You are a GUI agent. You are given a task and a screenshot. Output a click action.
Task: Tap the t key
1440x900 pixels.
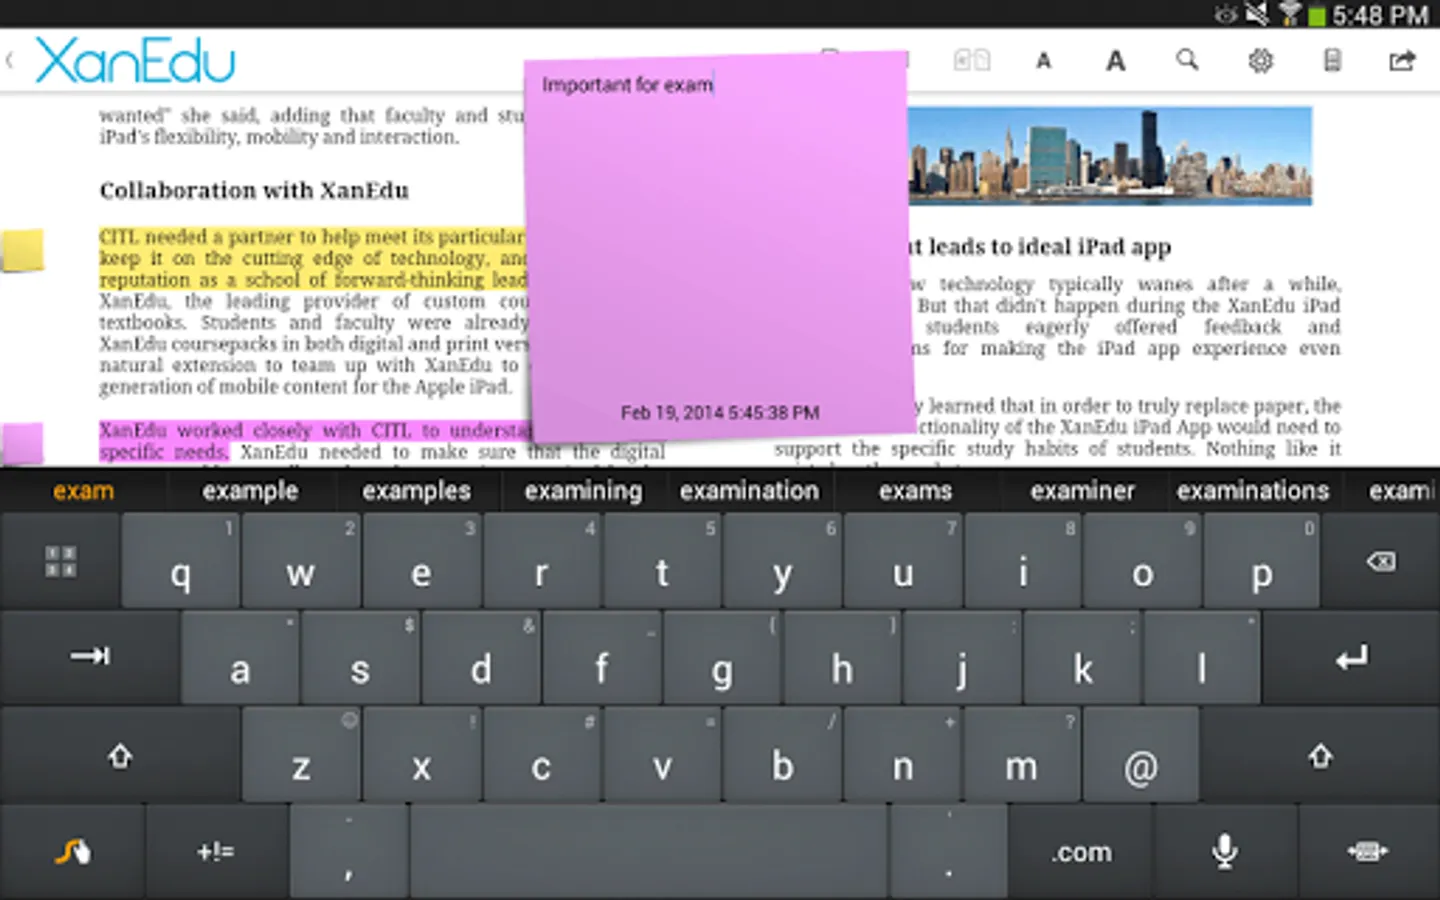(x=661, y=561)
